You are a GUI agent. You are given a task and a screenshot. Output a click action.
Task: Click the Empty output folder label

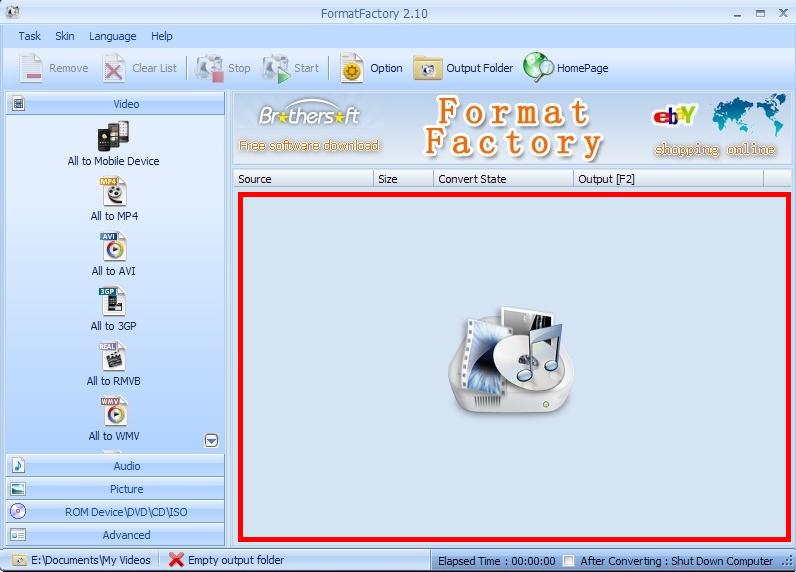coord(236,560)
